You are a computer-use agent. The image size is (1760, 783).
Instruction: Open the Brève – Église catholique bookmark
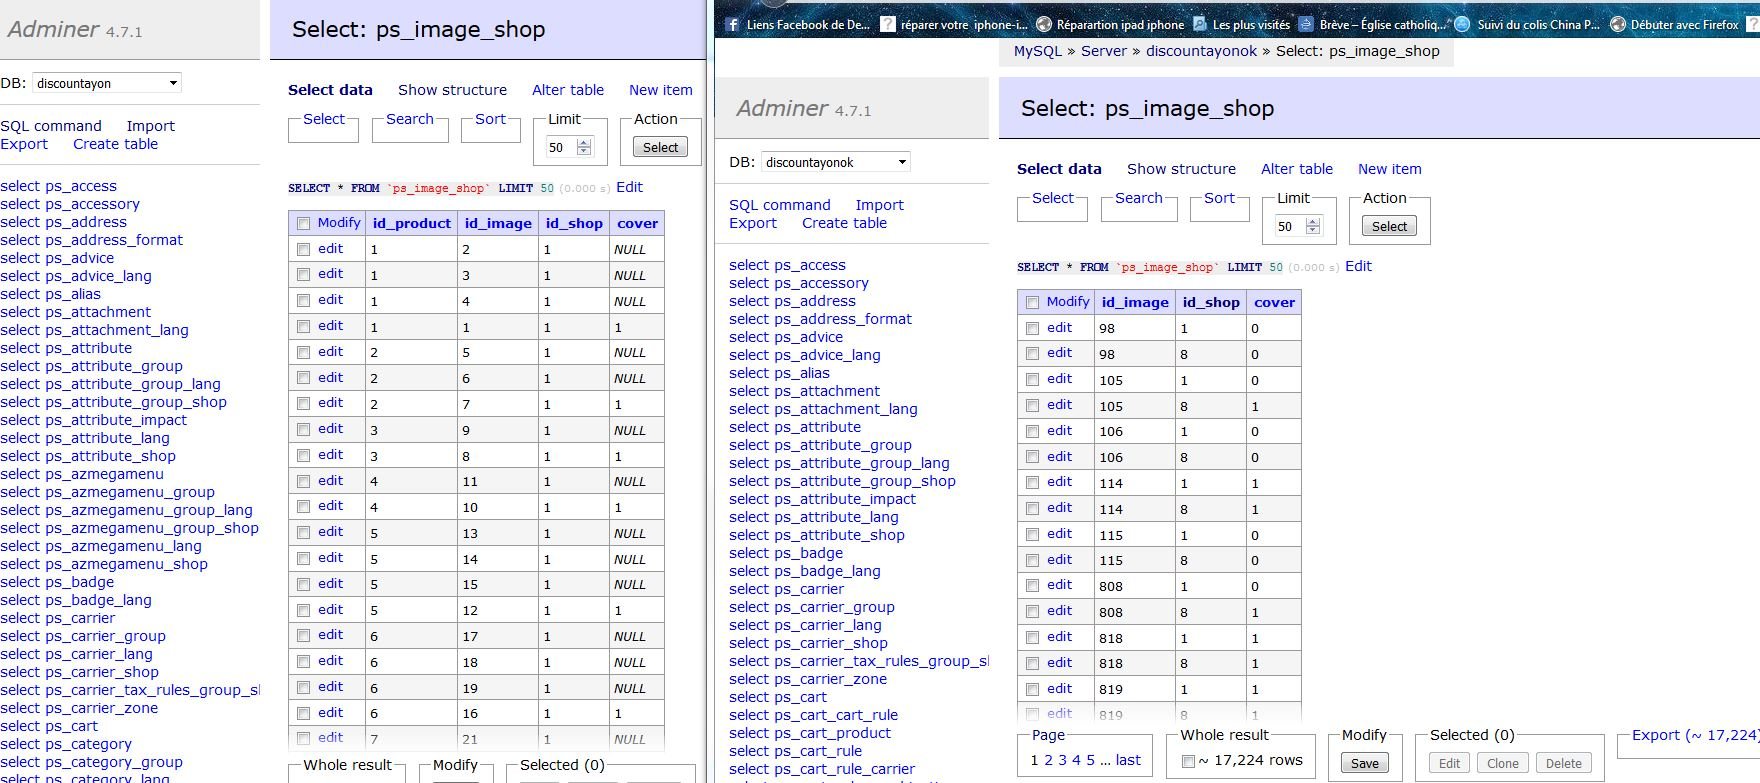(x=1381, y=24)
